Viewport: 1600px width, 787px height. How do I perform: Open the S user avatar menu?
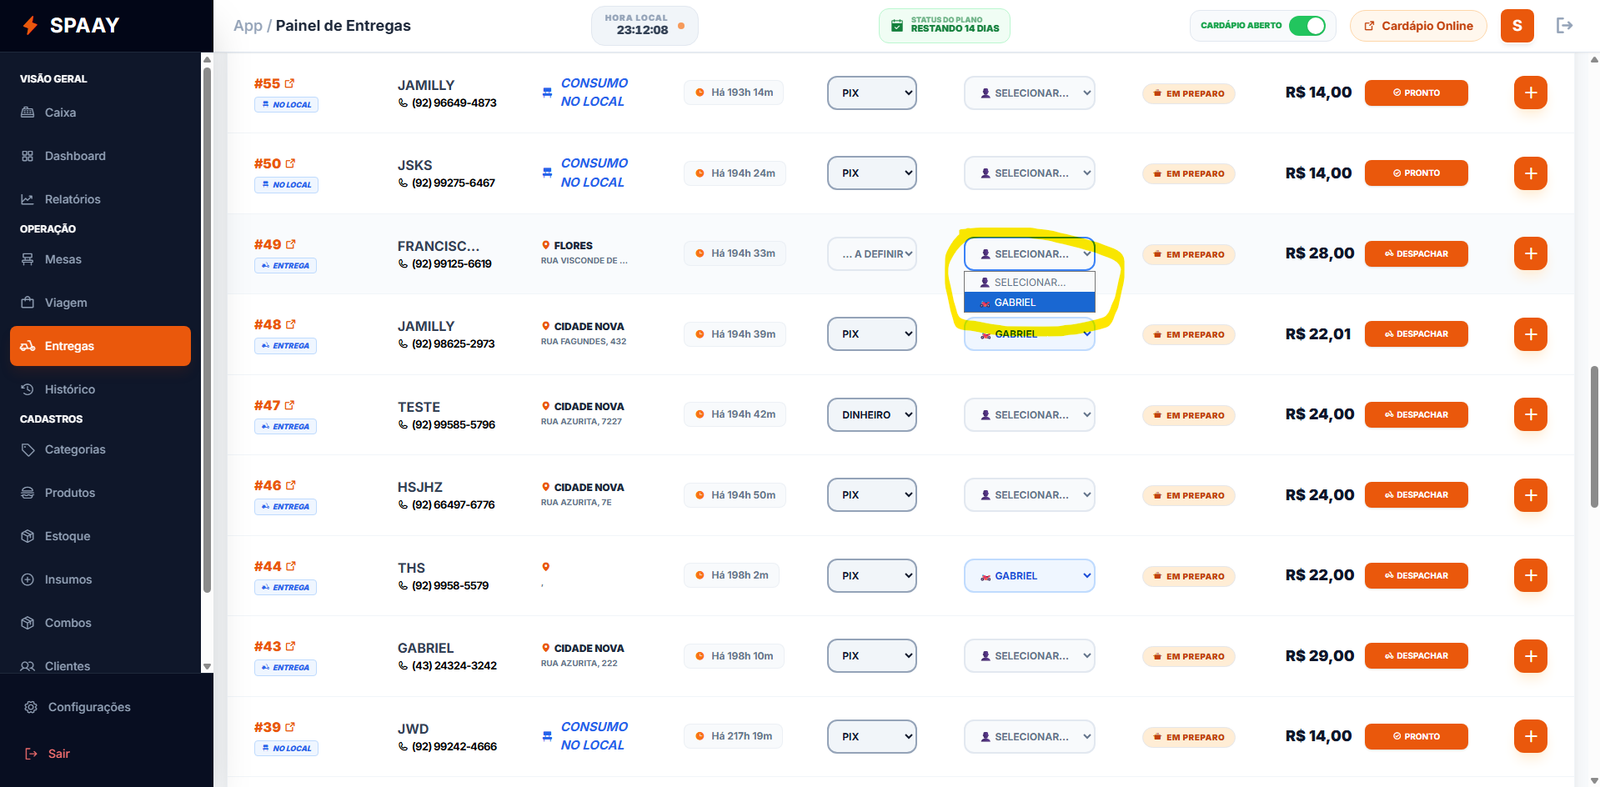1517,26
